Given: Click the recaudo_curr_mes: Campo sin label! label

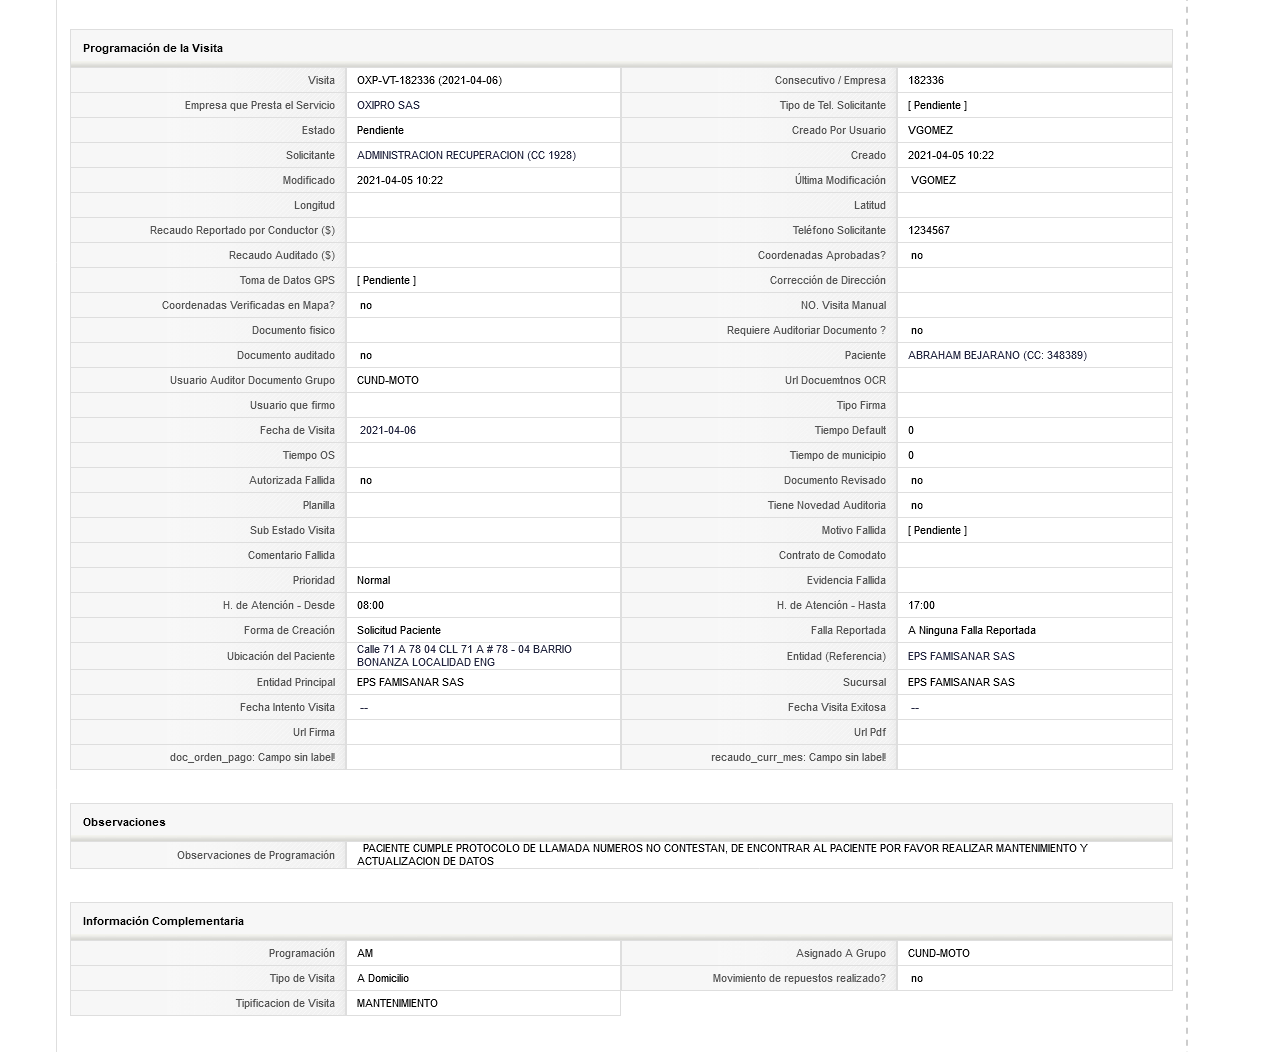Looking at the screenshot, I should click(x=798, y=757).
